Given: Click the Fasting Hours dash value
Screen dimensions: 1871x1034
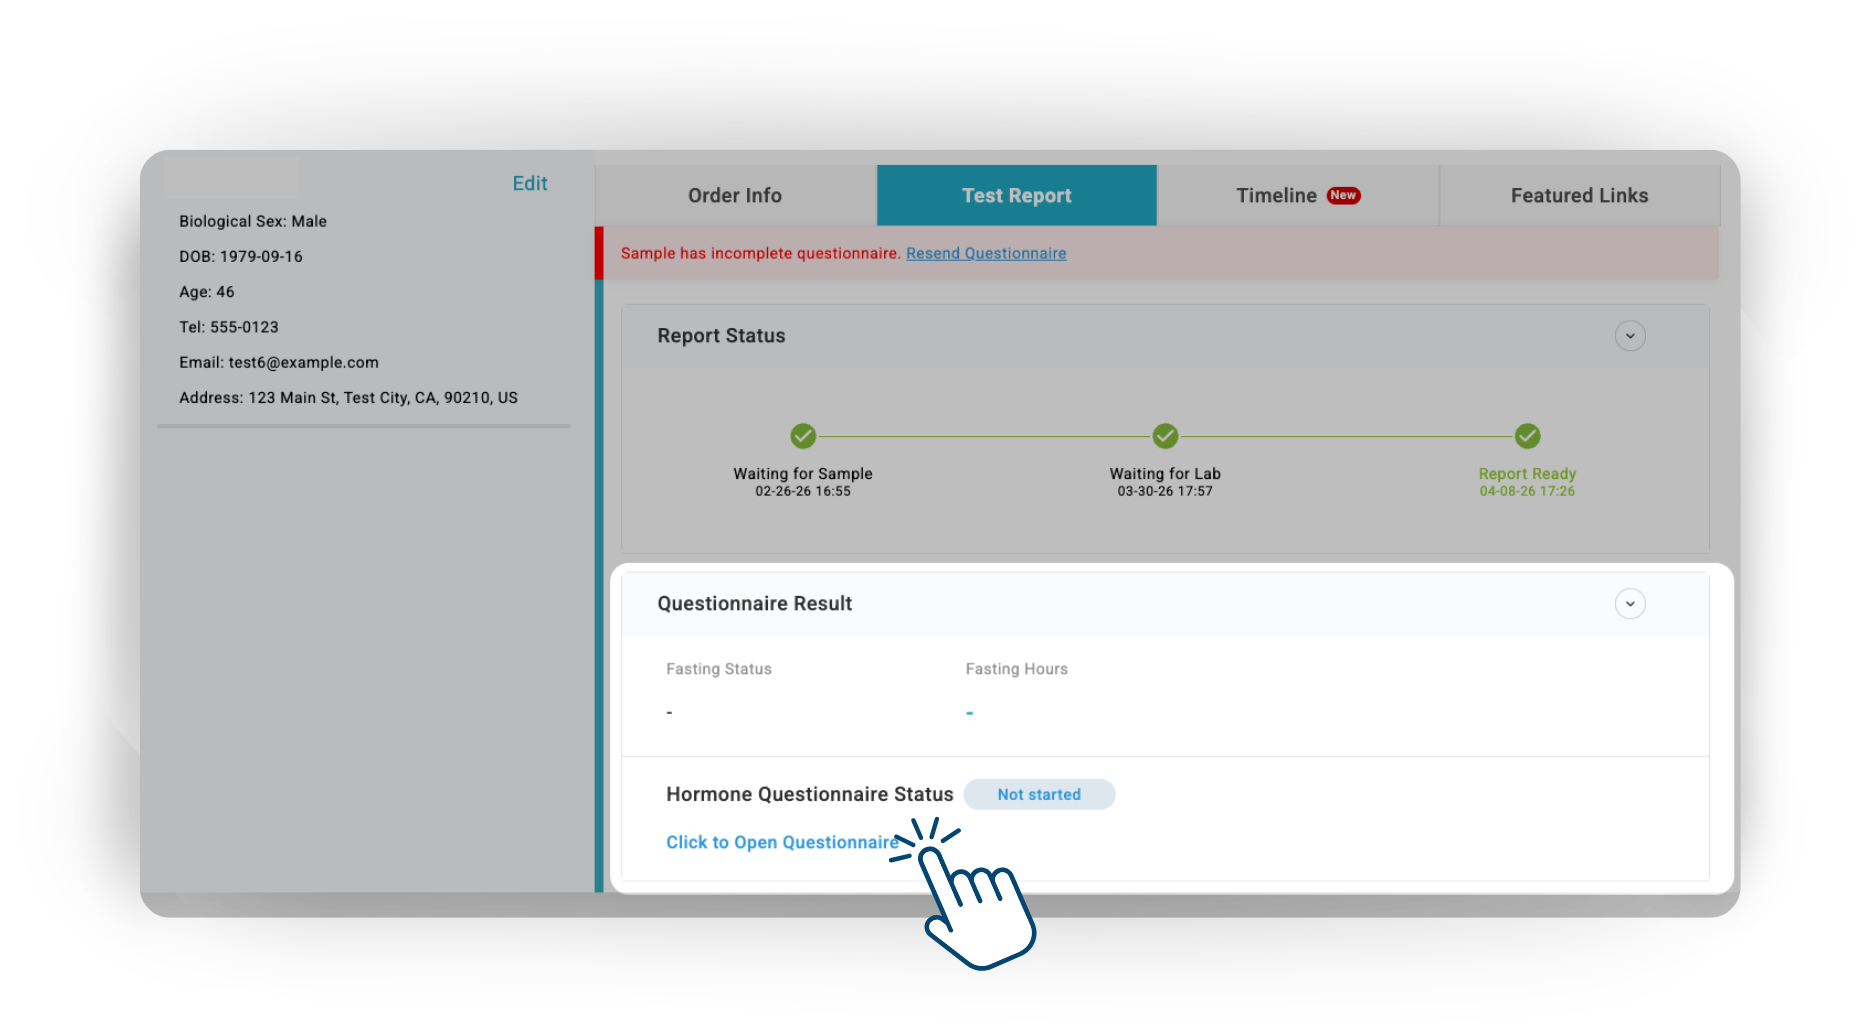Looking at the screenshot, I should (969, 713).
